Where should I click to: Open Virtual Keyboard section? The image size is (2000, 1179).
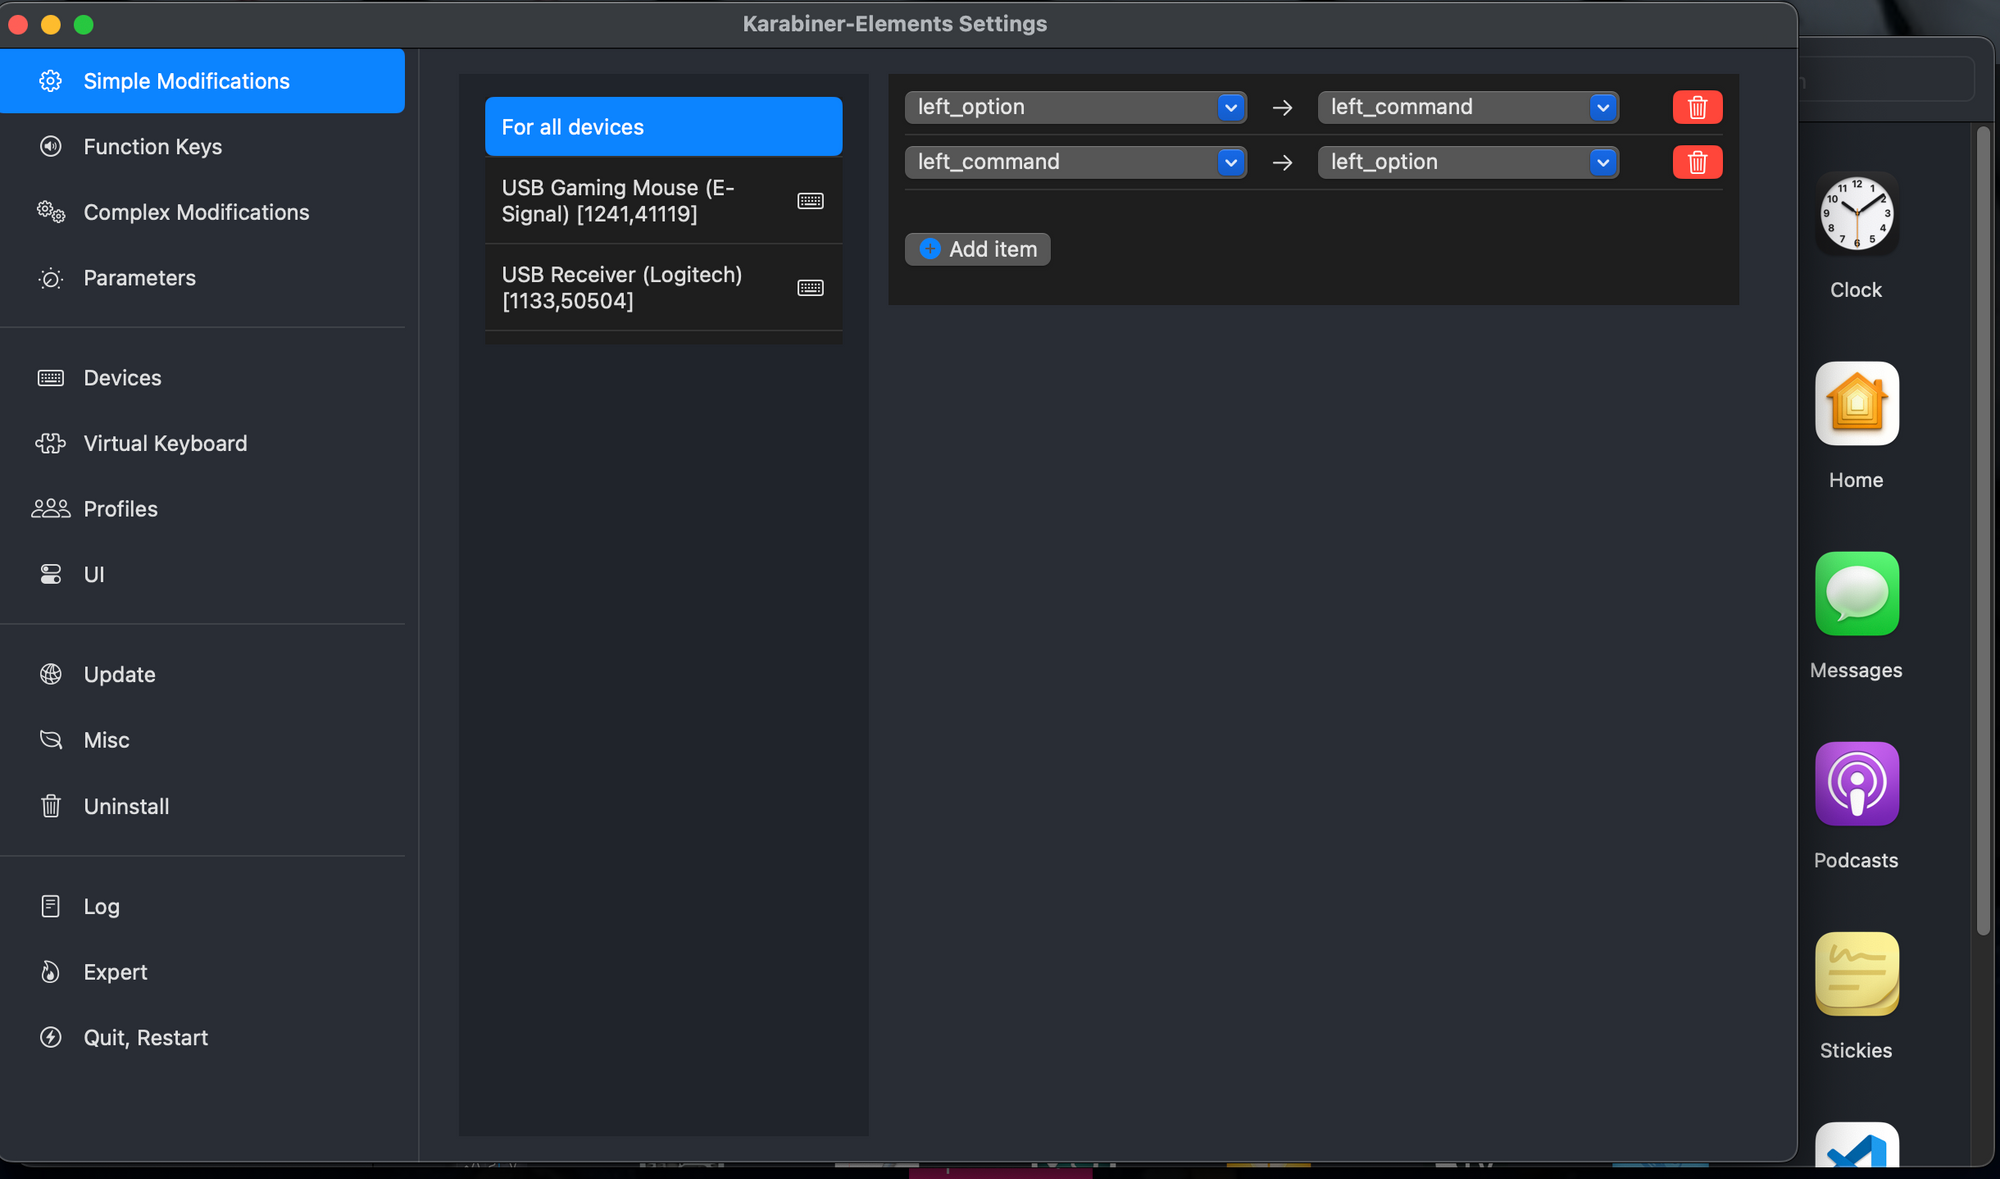(202, 443)
